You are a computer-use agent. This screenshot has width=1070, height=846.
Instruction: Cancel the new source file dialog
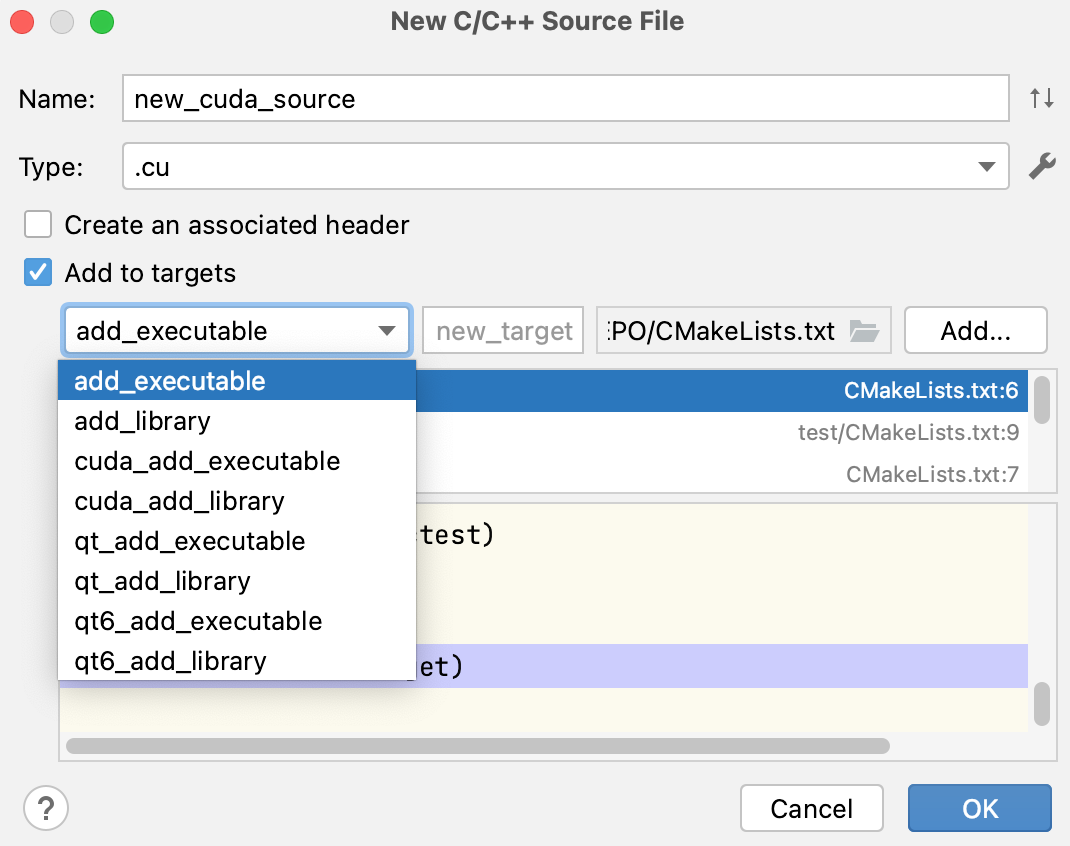pos(811,808)
